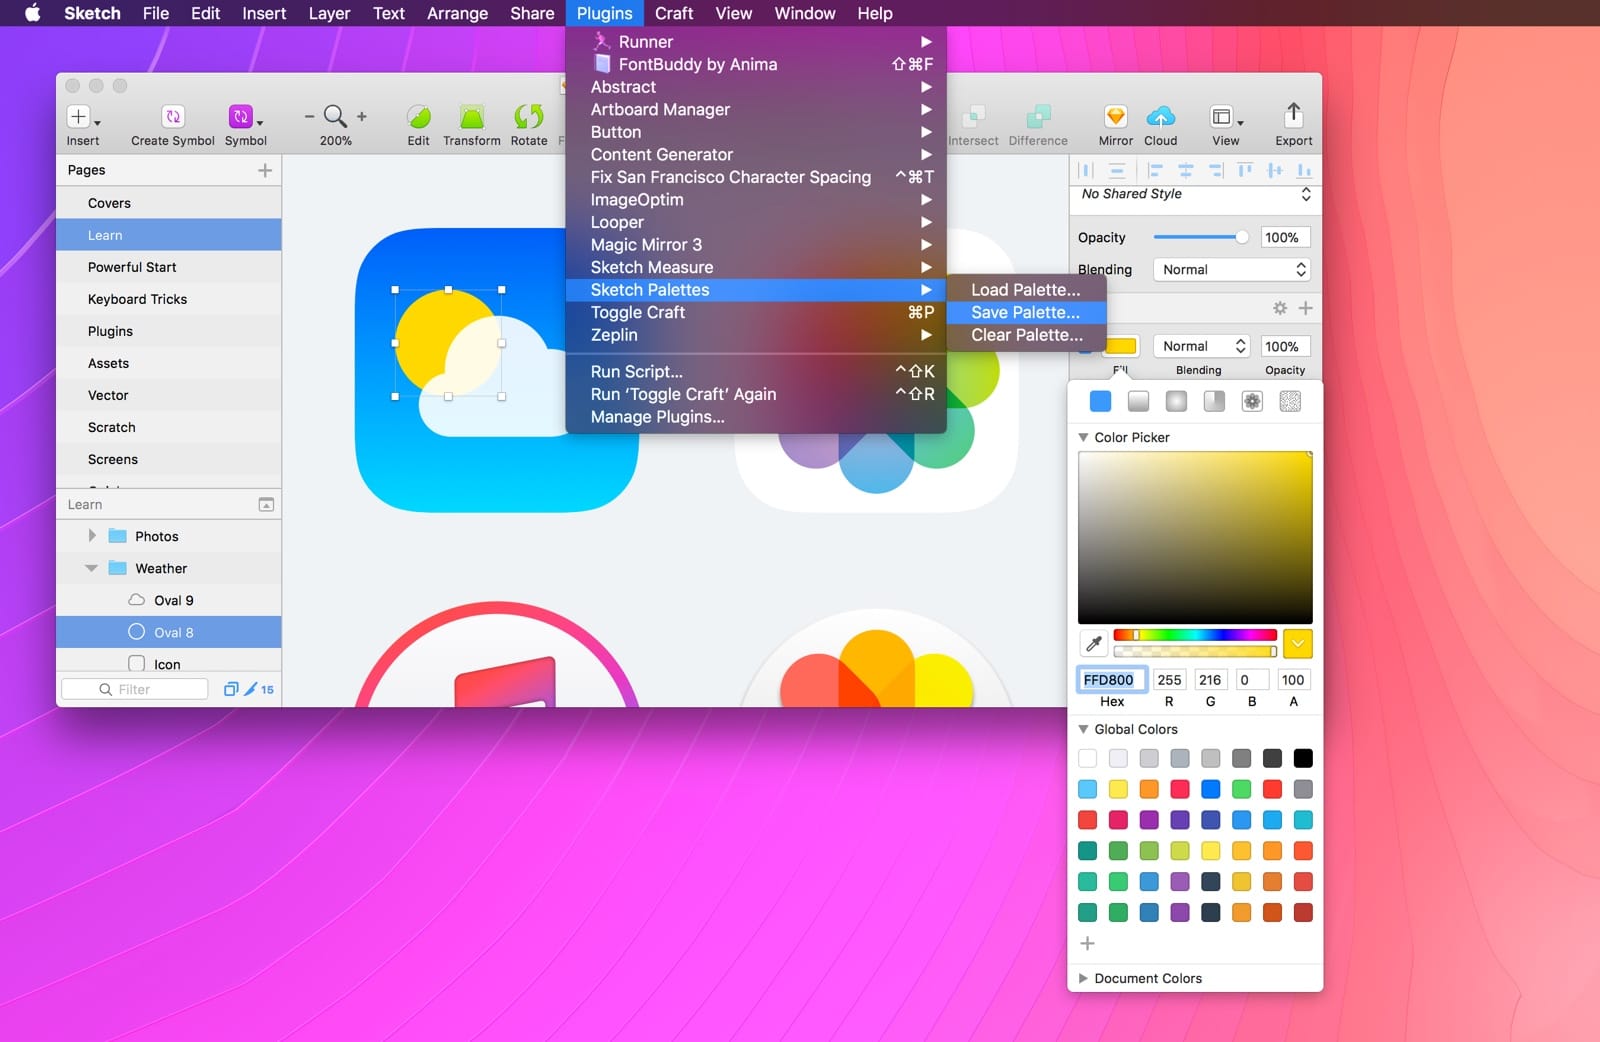1600x1042 pixels.
Task: Enable the noise fill type
Action: point(1290,401)
